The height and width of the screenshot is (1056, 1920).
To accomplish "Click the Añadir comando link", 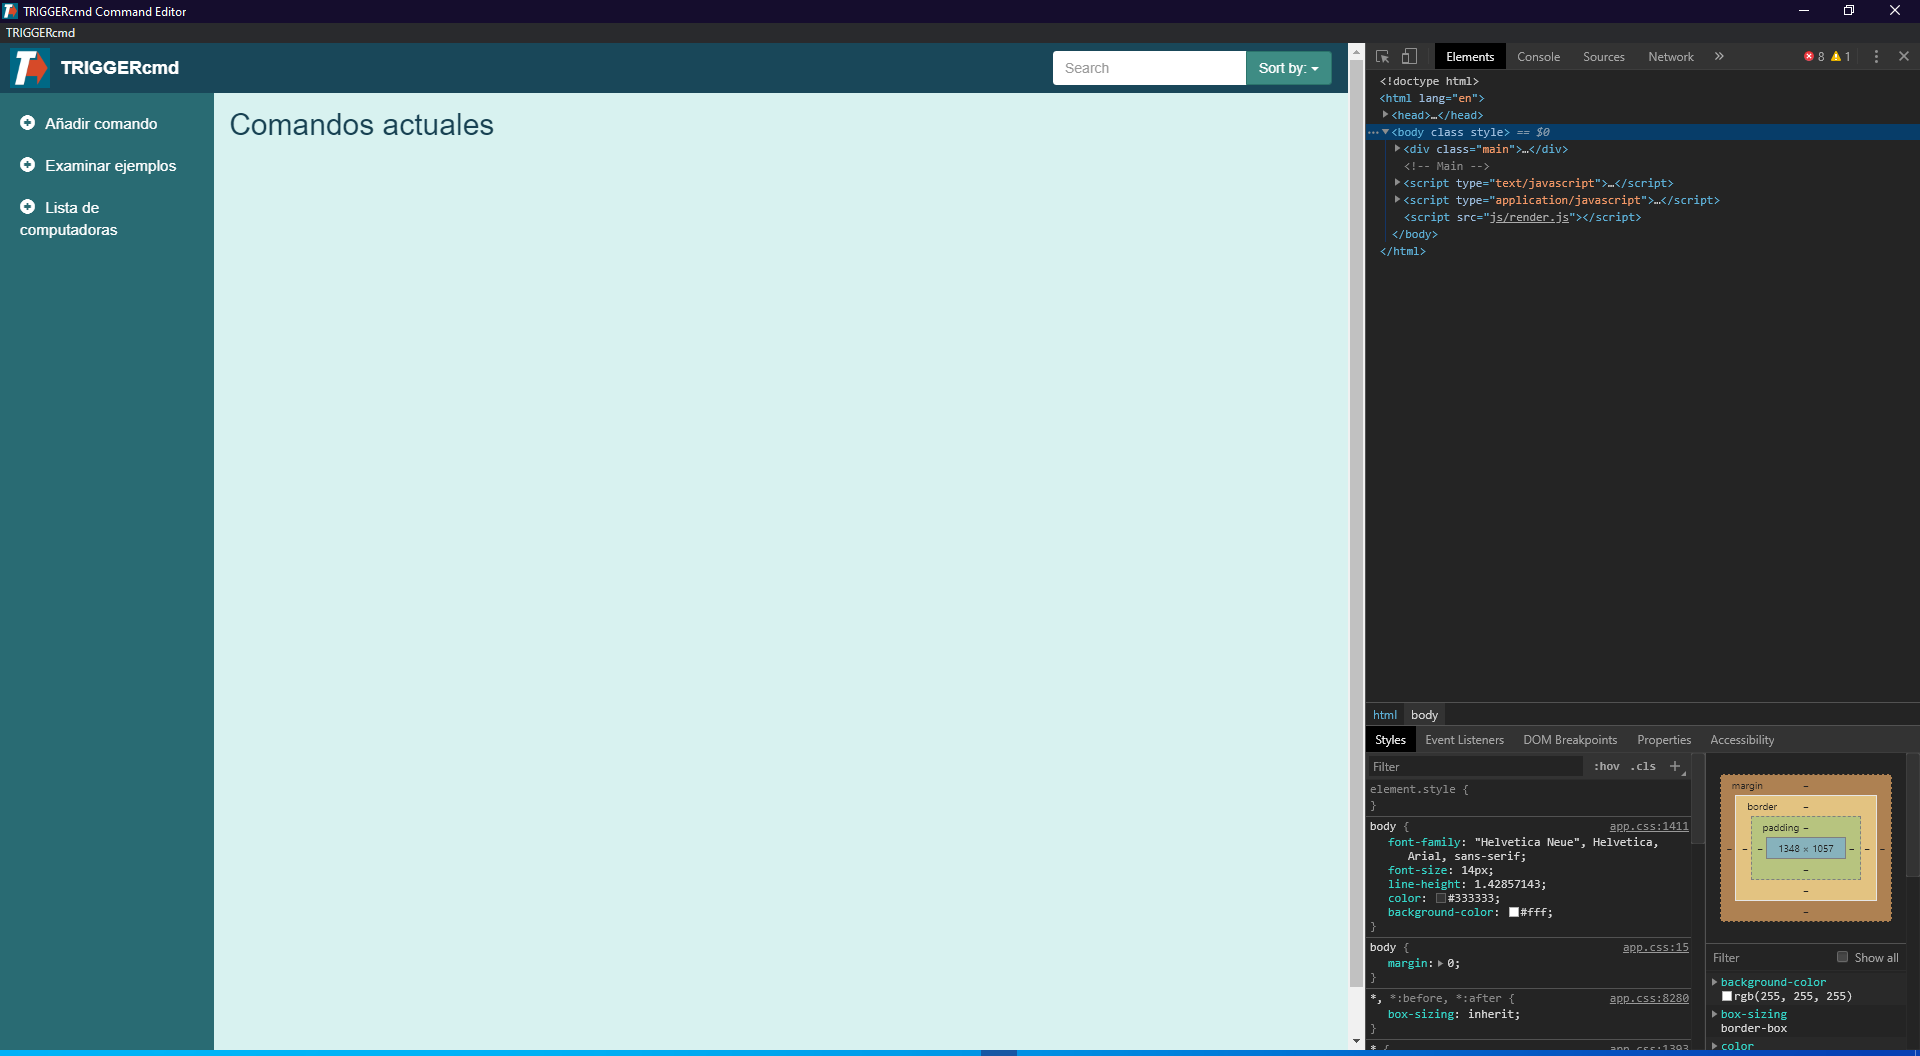I will (101, 123).
